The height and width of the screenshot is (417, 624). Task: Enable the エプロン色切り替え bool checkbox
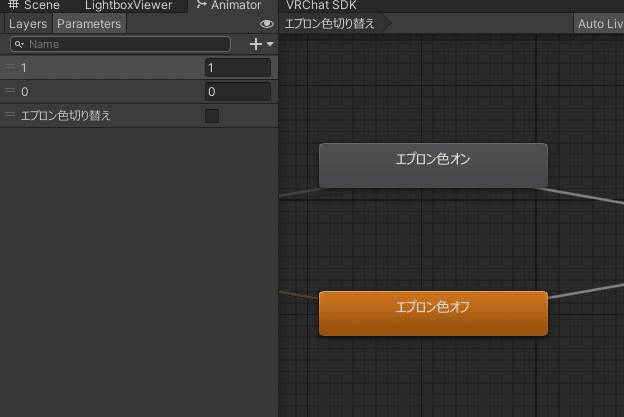pos(212,116)
